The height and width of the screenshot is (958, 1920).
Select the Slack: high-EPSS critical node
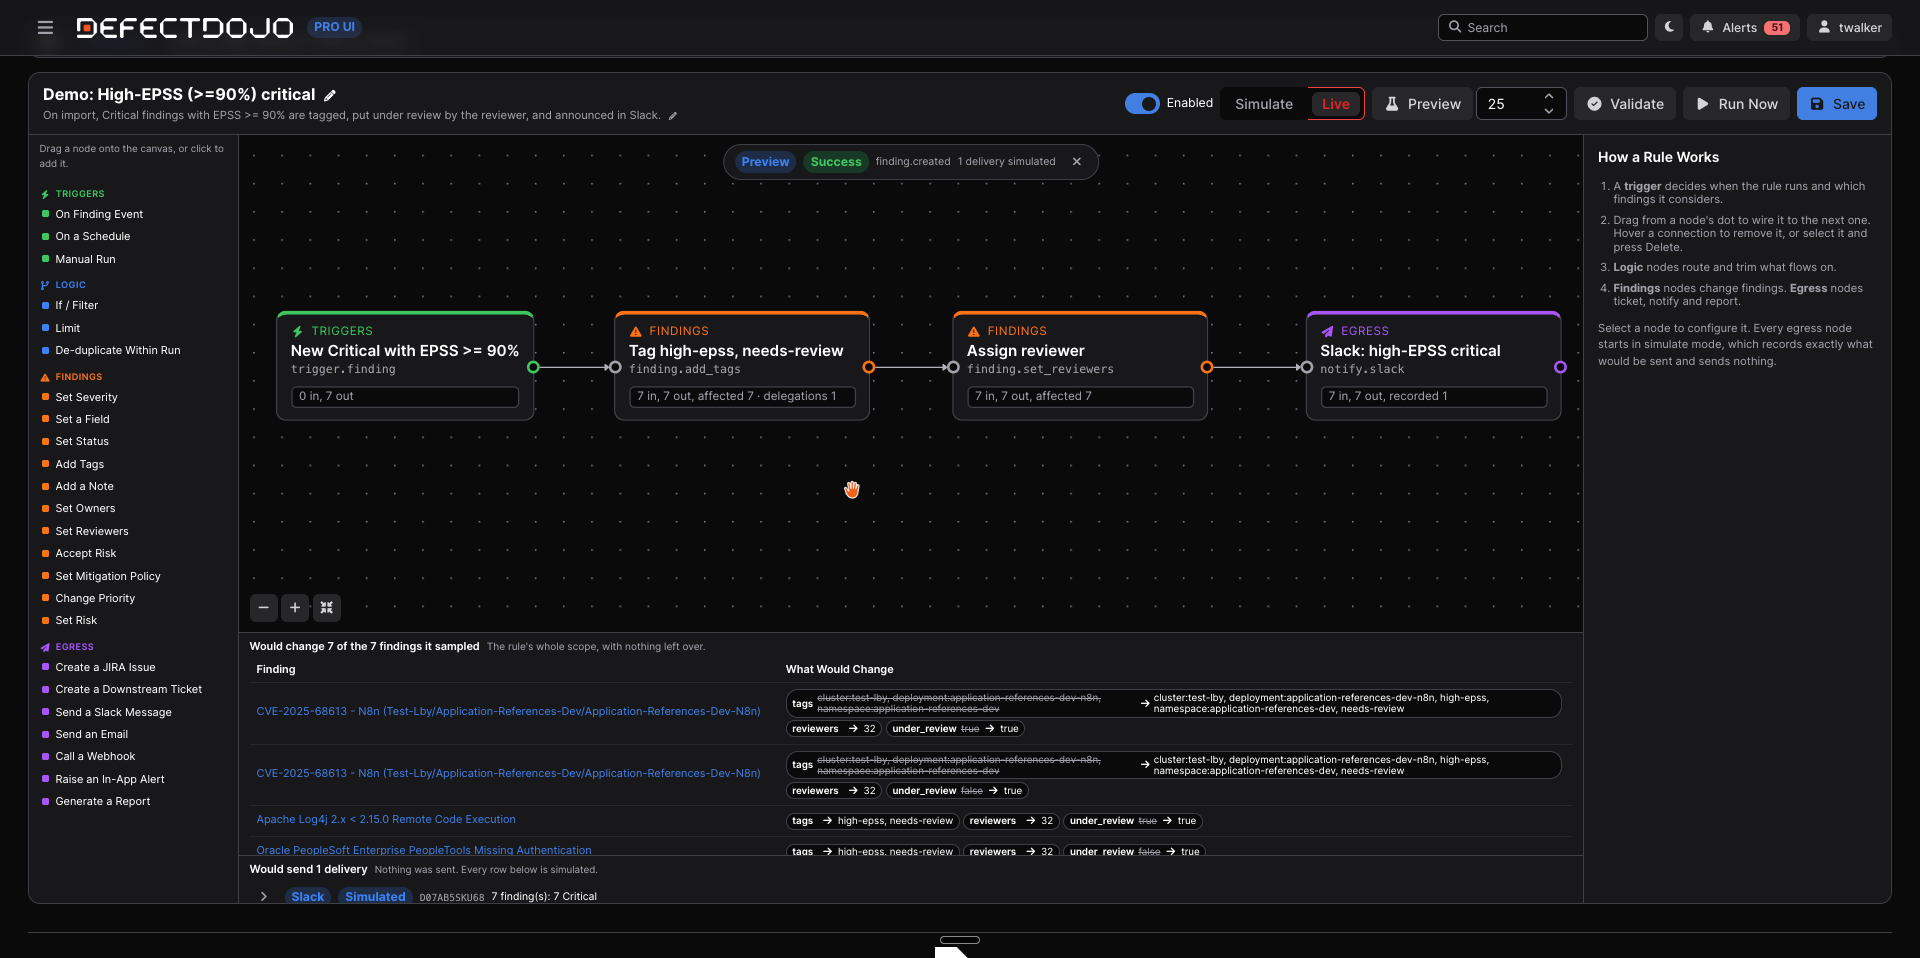(1433, 366)
